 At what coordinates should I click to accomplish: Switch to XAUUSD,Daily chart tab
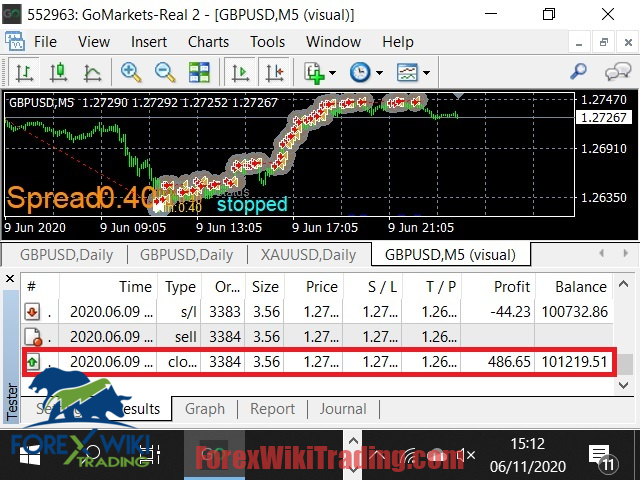308,255
